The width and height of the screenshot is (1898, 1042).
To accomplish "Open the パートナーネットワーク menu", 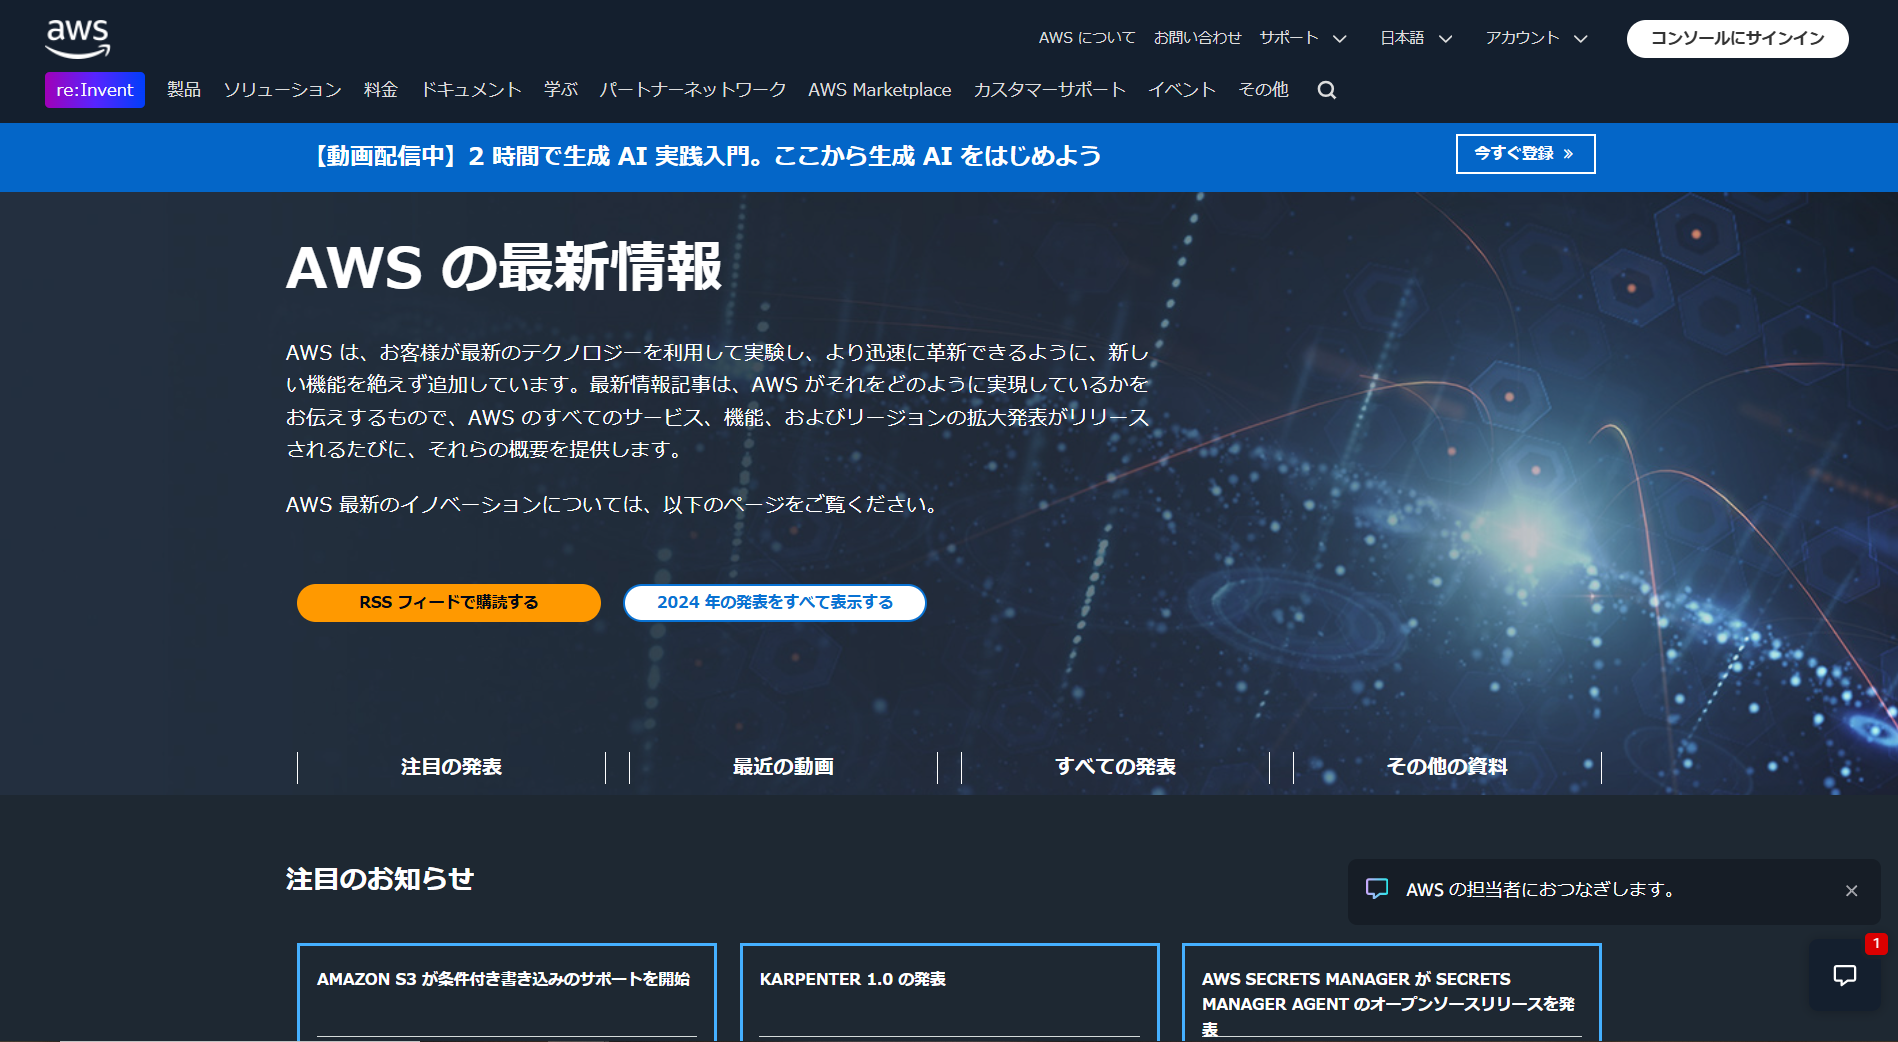I will click(693, 90).
